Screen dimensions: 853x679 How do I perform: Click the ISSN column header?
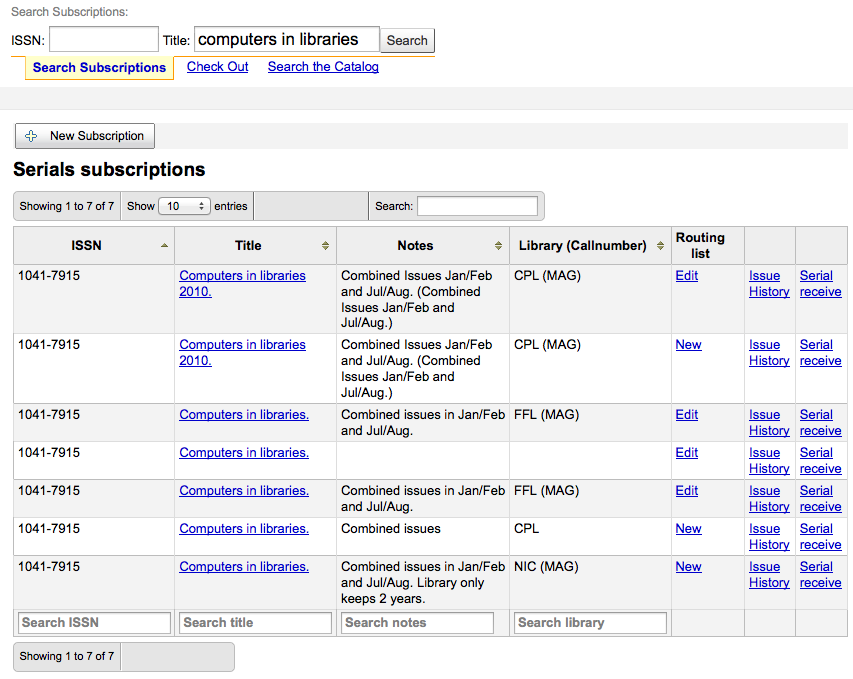click(x=94, y=246)
